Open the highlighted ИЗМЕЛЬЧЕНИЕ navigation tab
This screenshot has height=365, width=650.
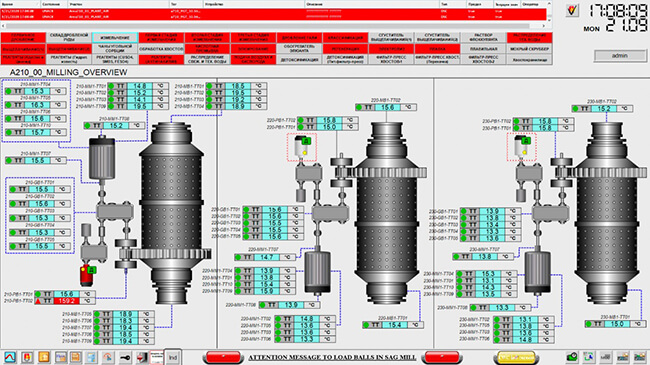point(115,38)
